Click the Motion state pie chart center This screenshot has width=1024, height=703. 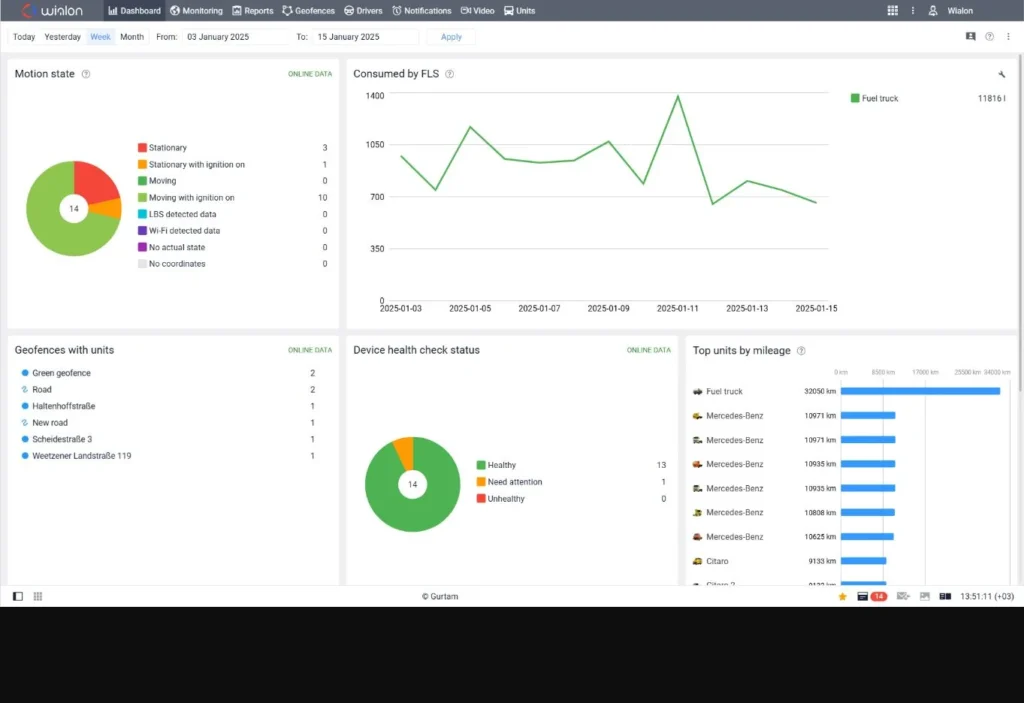point(74,208)
